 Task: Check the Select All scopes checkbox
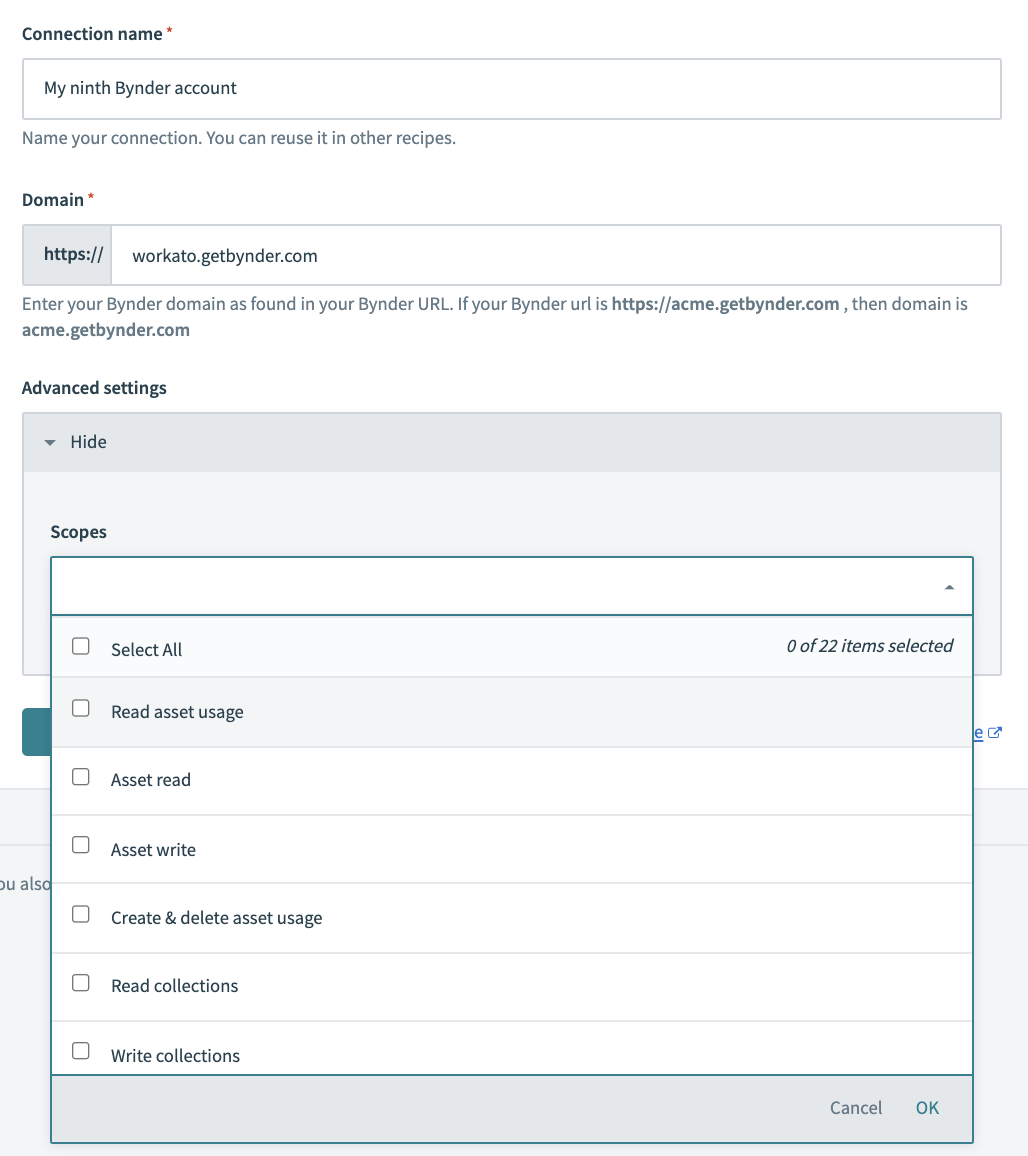pyautogui.click(x=81, y=646)
